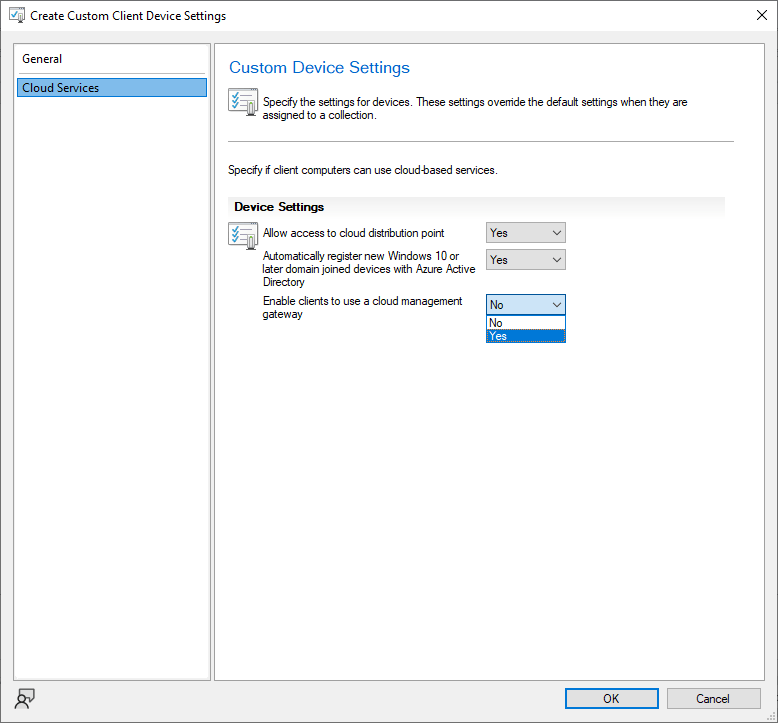Click the checklist icon in the title bar
Image resolution: width=778 pixels, height=723 pixels.
click(x=16, y=16)
